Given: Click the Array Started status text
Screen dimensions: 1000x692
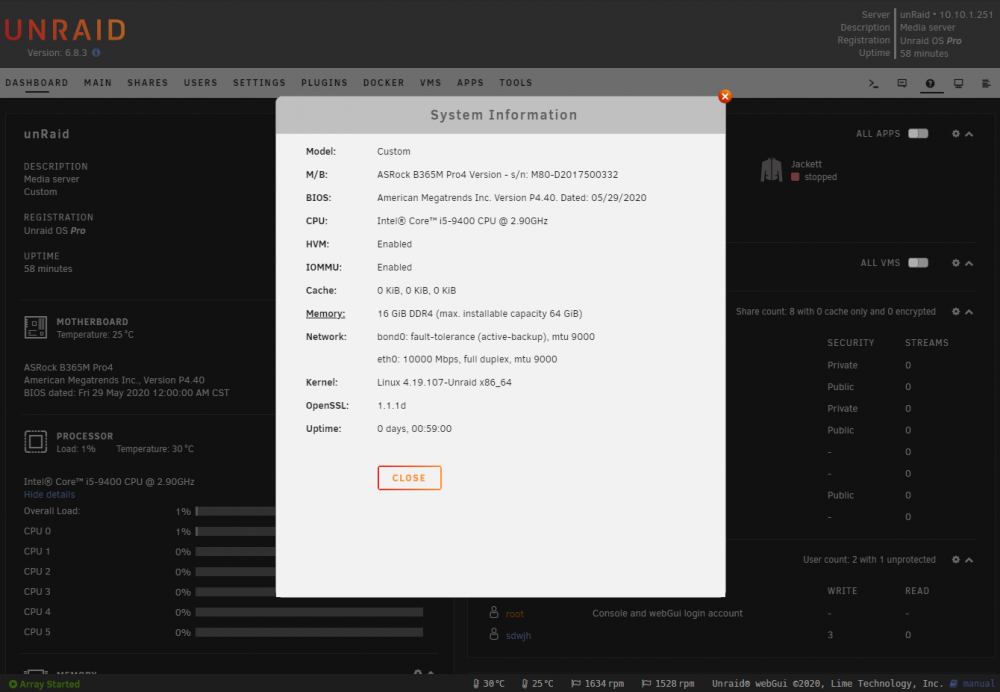Looking at the screenshot, I should click(50, 684).
